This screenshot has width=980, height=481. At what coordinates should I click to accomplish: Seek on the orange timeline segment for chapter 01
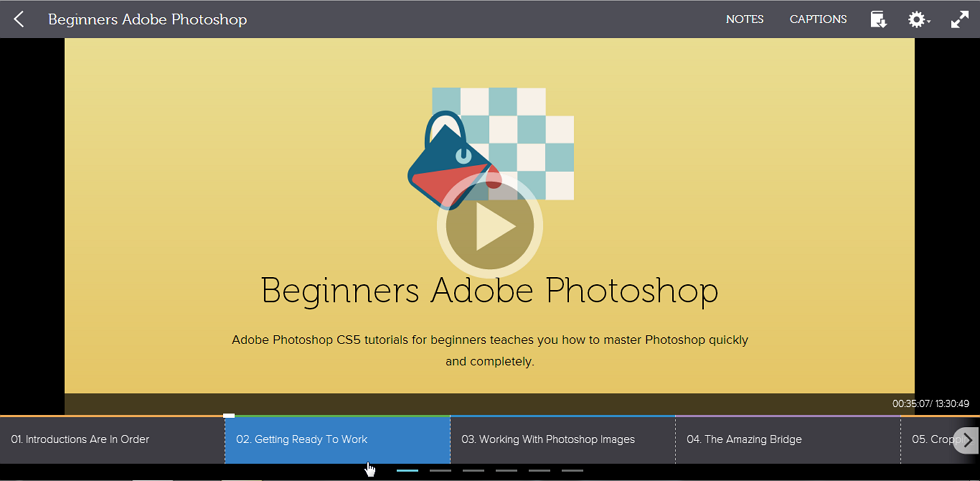click(x=111, y=416)
